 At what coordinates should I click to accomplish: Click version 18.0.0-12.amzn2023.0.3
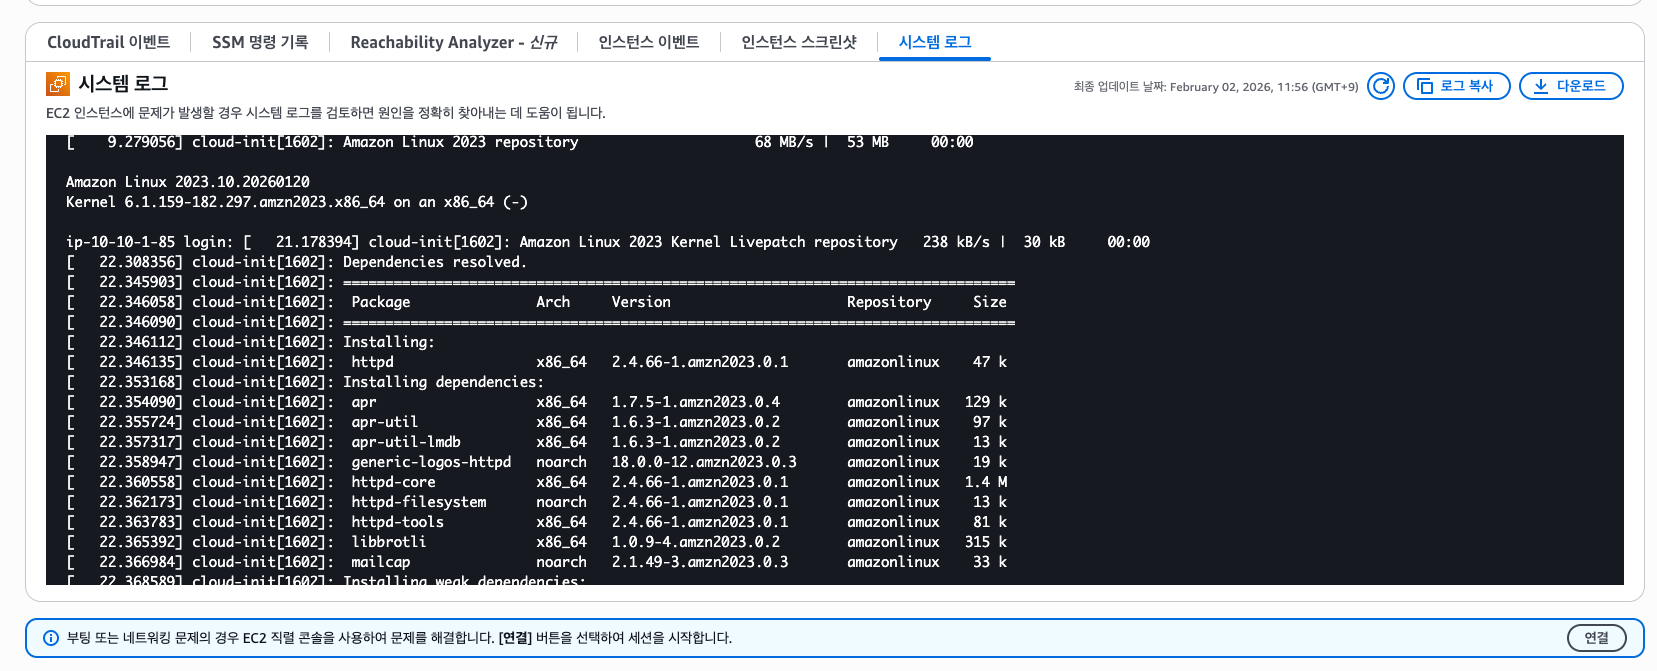click(x=704, y=462)
